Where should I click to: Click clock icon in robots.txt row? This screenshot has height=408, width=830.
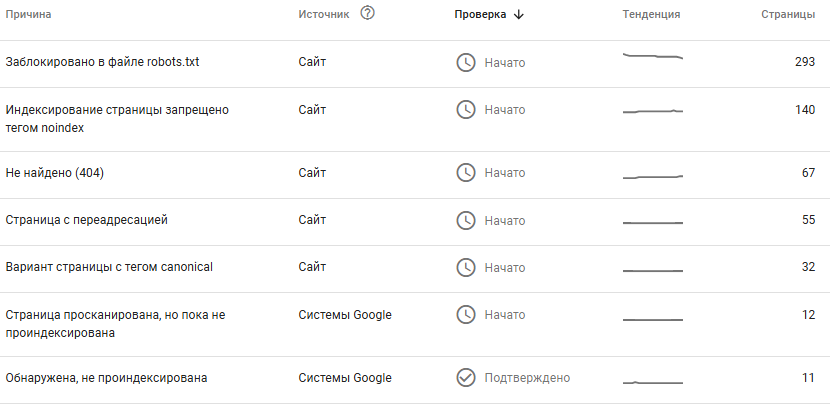point(466,63)
